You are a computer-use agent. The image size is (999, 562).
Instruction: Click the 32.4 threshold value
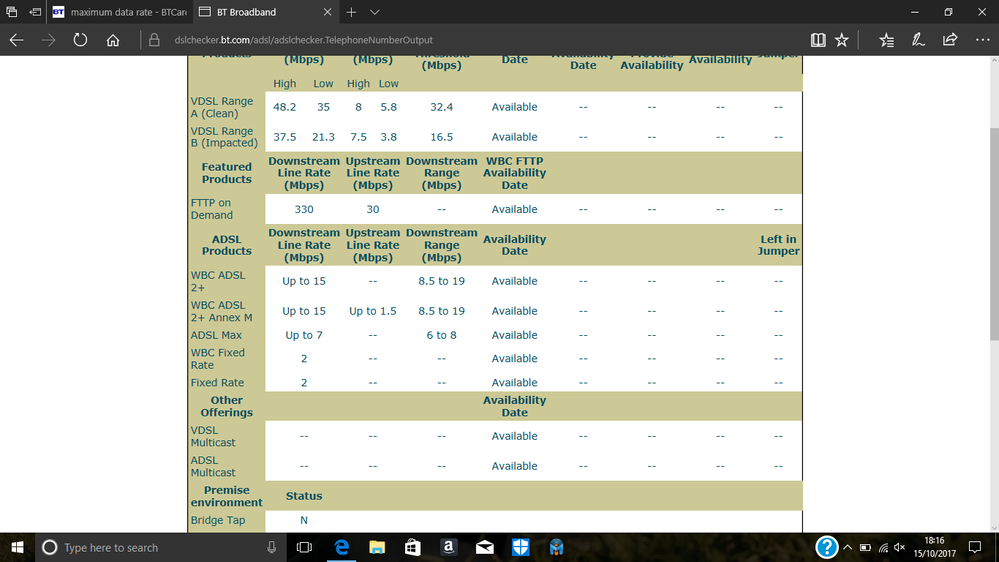tap(442, 107)
